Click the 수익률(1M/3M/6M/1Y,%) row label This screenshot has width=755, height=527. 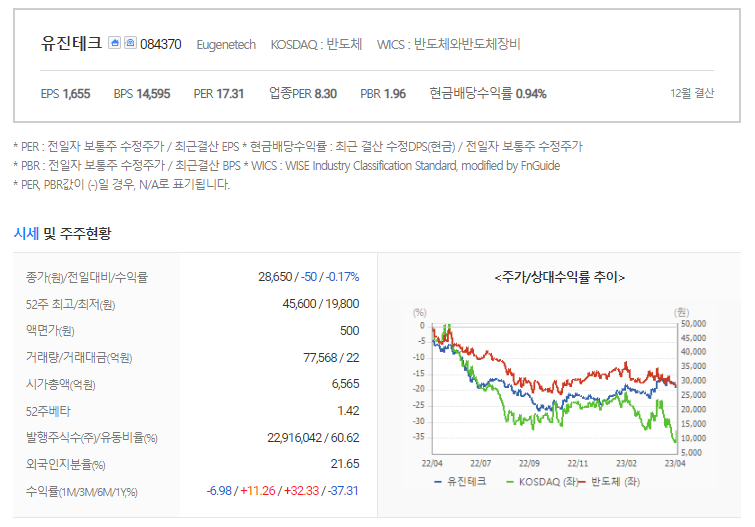(82, 492)
